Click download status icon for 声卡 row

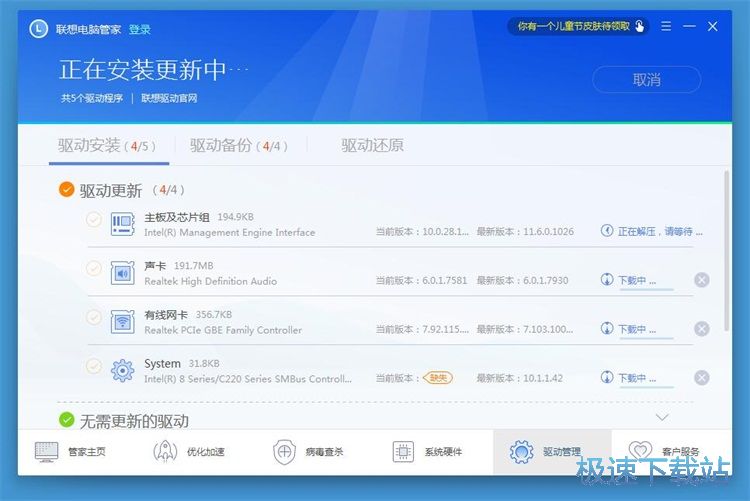pyautogui.click(x=607, y=279)
